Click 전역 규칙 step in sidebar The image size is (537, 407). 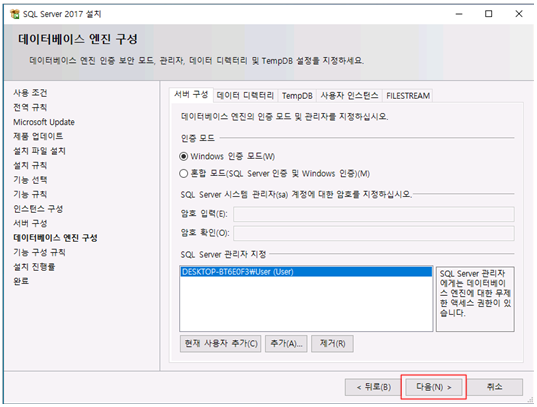tap(30, 107)
